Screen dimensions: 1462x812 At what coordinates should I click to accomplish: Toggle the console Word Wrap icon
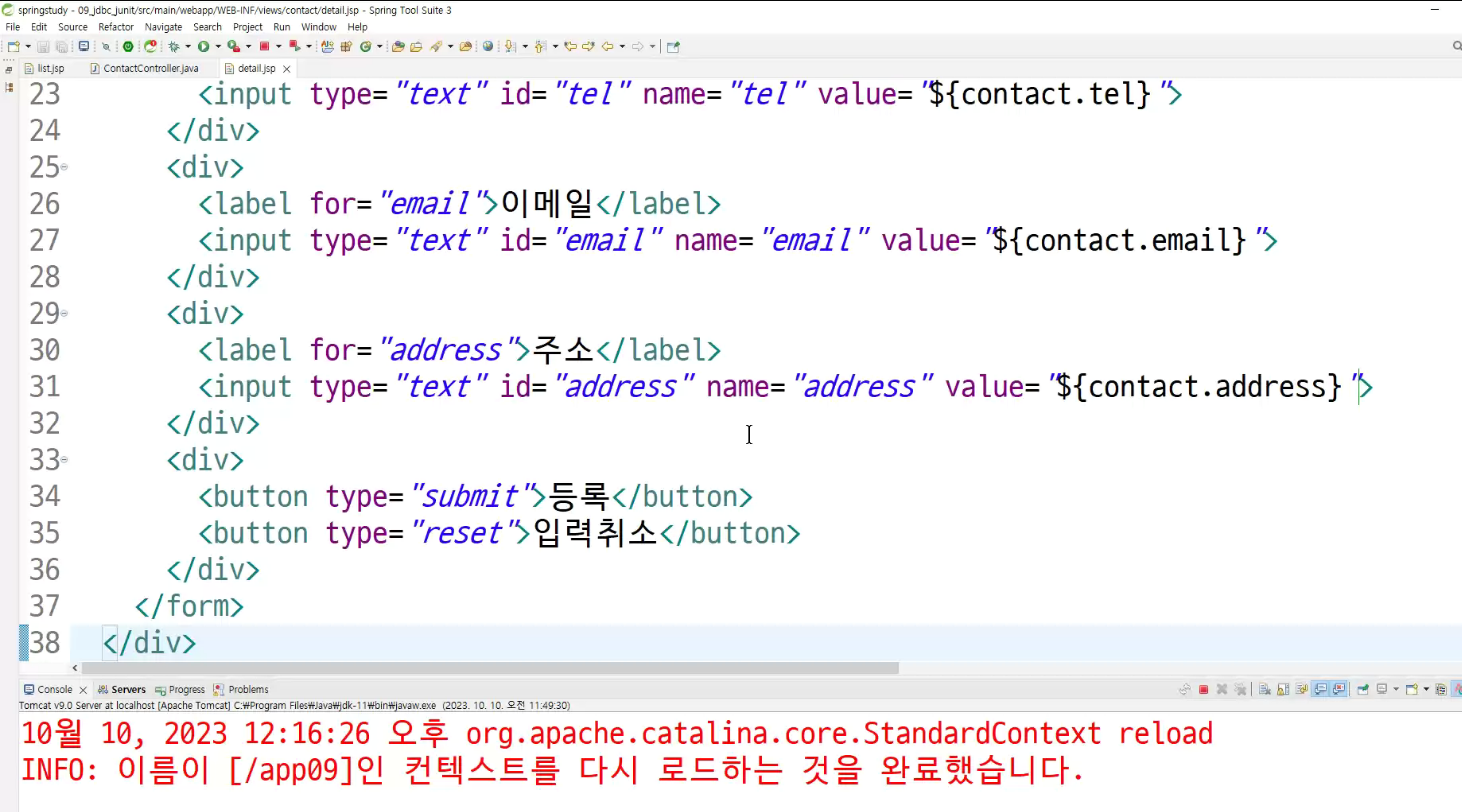click(x=1301, y=689)
